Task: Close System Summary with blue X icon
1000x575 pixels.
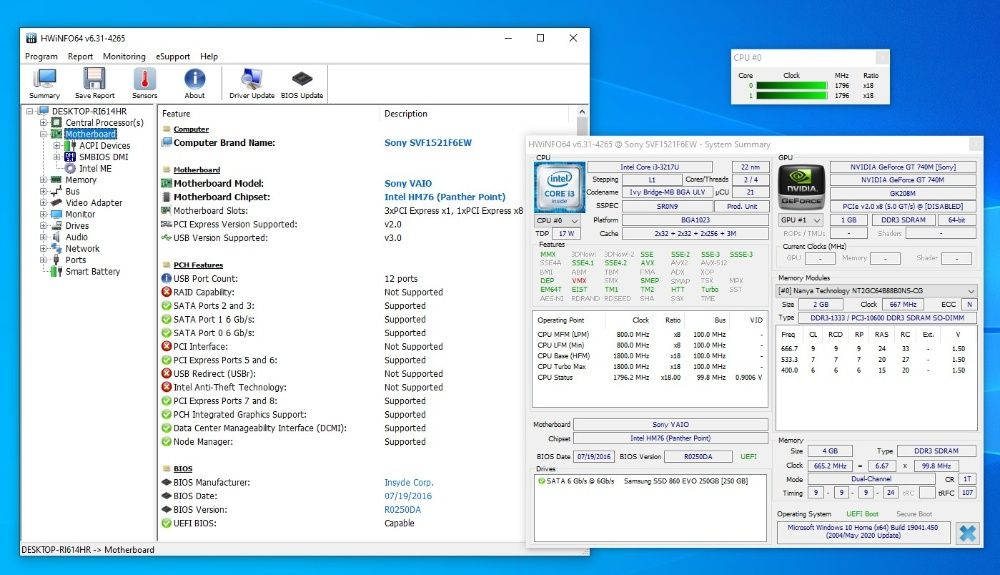Action: coord(967,533)
